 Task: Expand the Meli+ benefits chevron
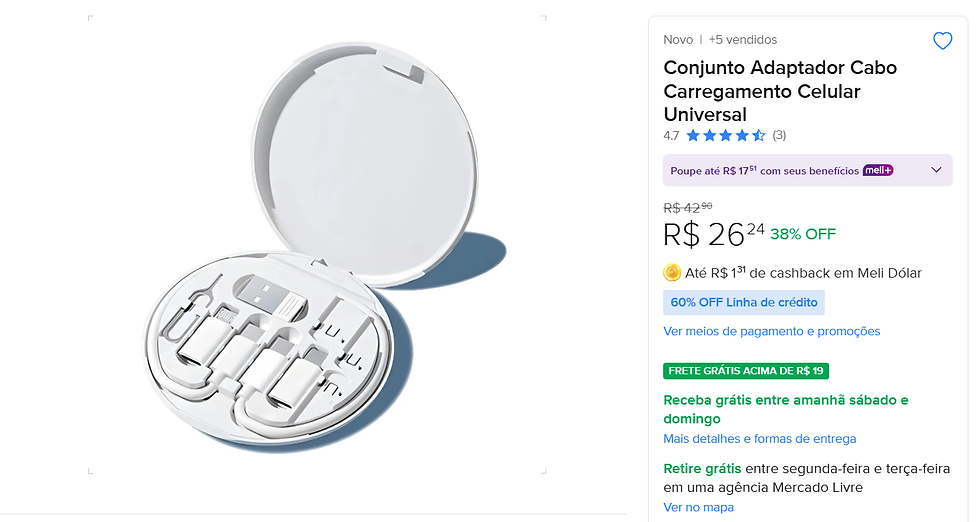click(x=936, y=170)
